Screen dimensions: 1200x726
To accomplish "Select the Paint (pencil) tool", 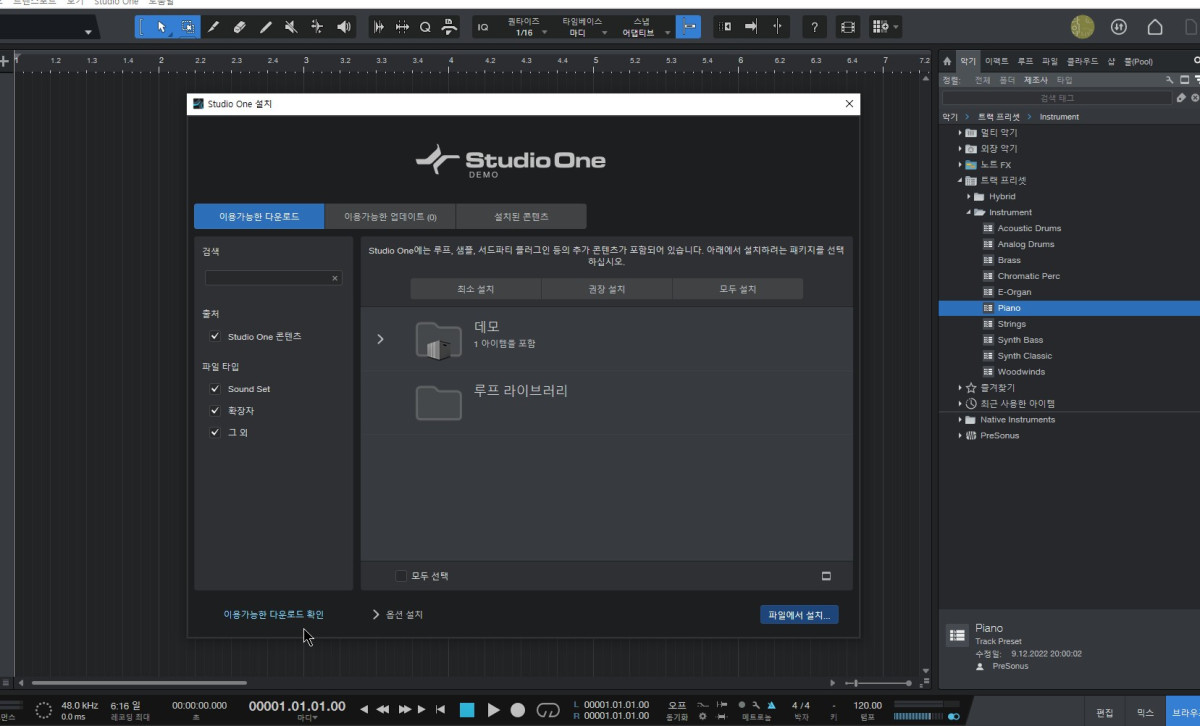I will (x=265, y=27).
